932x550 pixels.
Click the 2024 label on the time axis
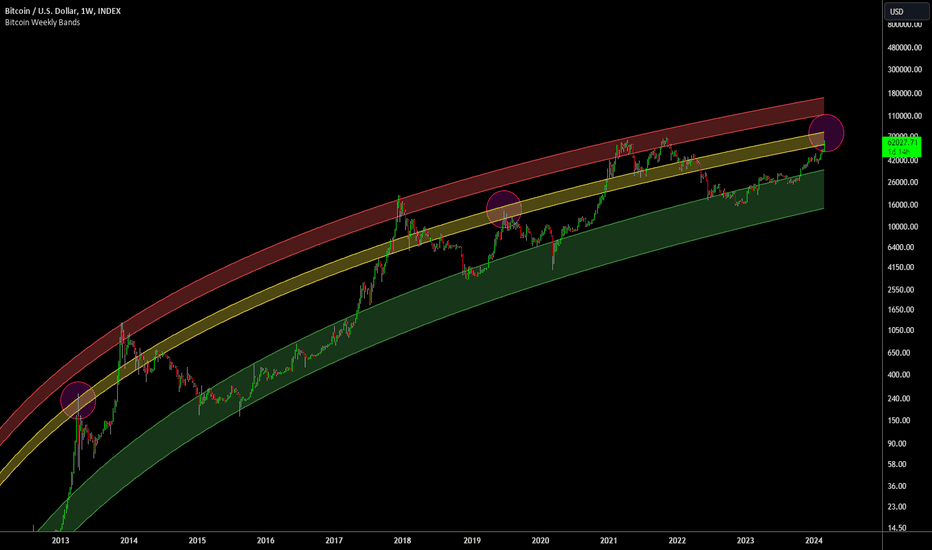click(814, 540)
